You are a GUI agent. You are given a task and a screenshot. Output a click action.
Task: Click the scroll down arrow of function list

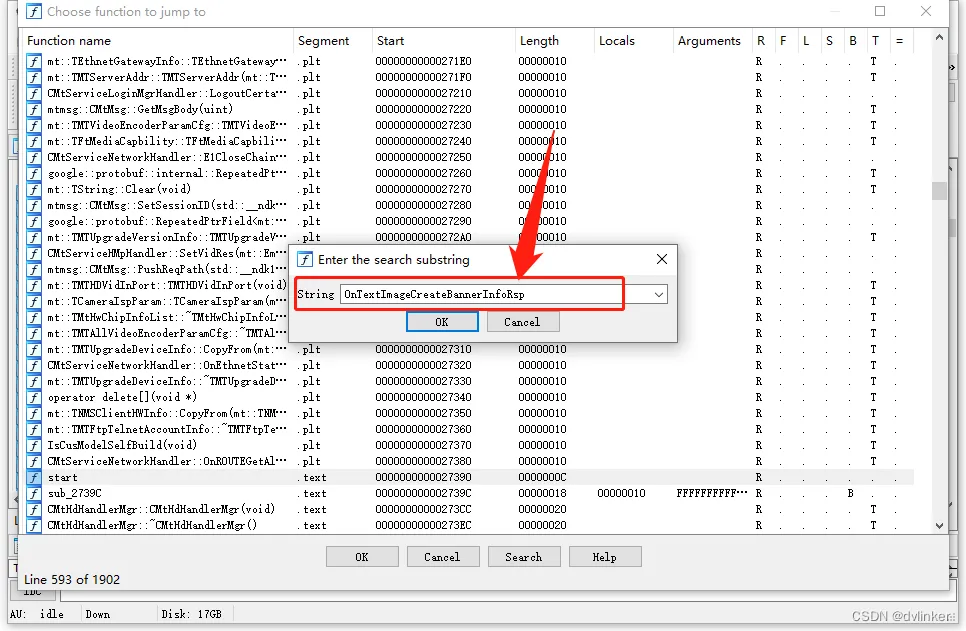[x=940, y=526]
